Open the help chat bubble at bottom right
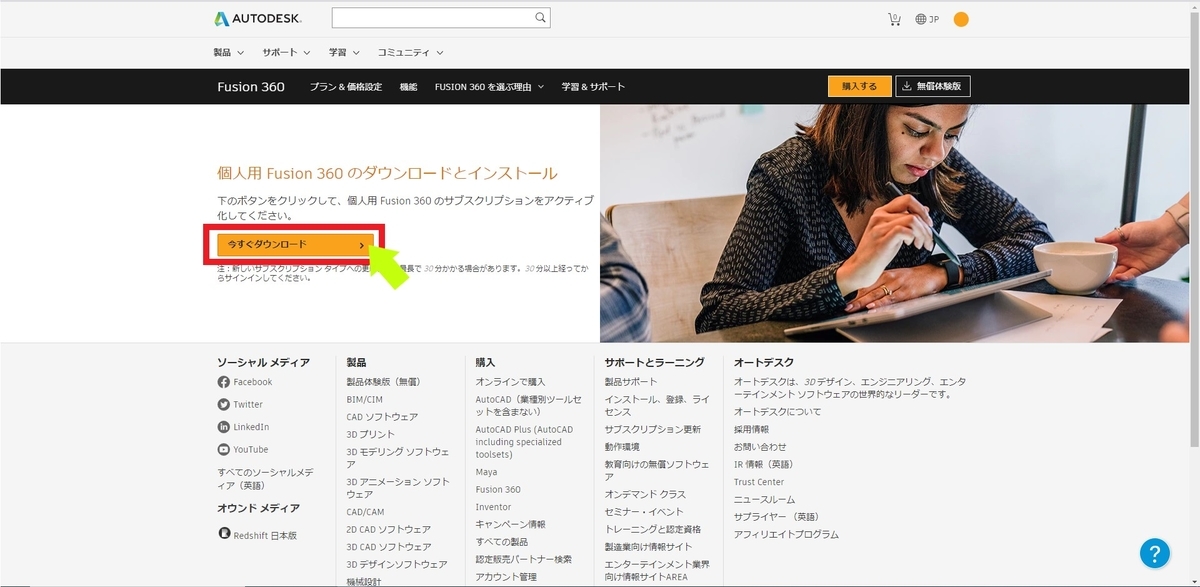The height and width of the screenshot is (587, 1200). click(1155, 553)
